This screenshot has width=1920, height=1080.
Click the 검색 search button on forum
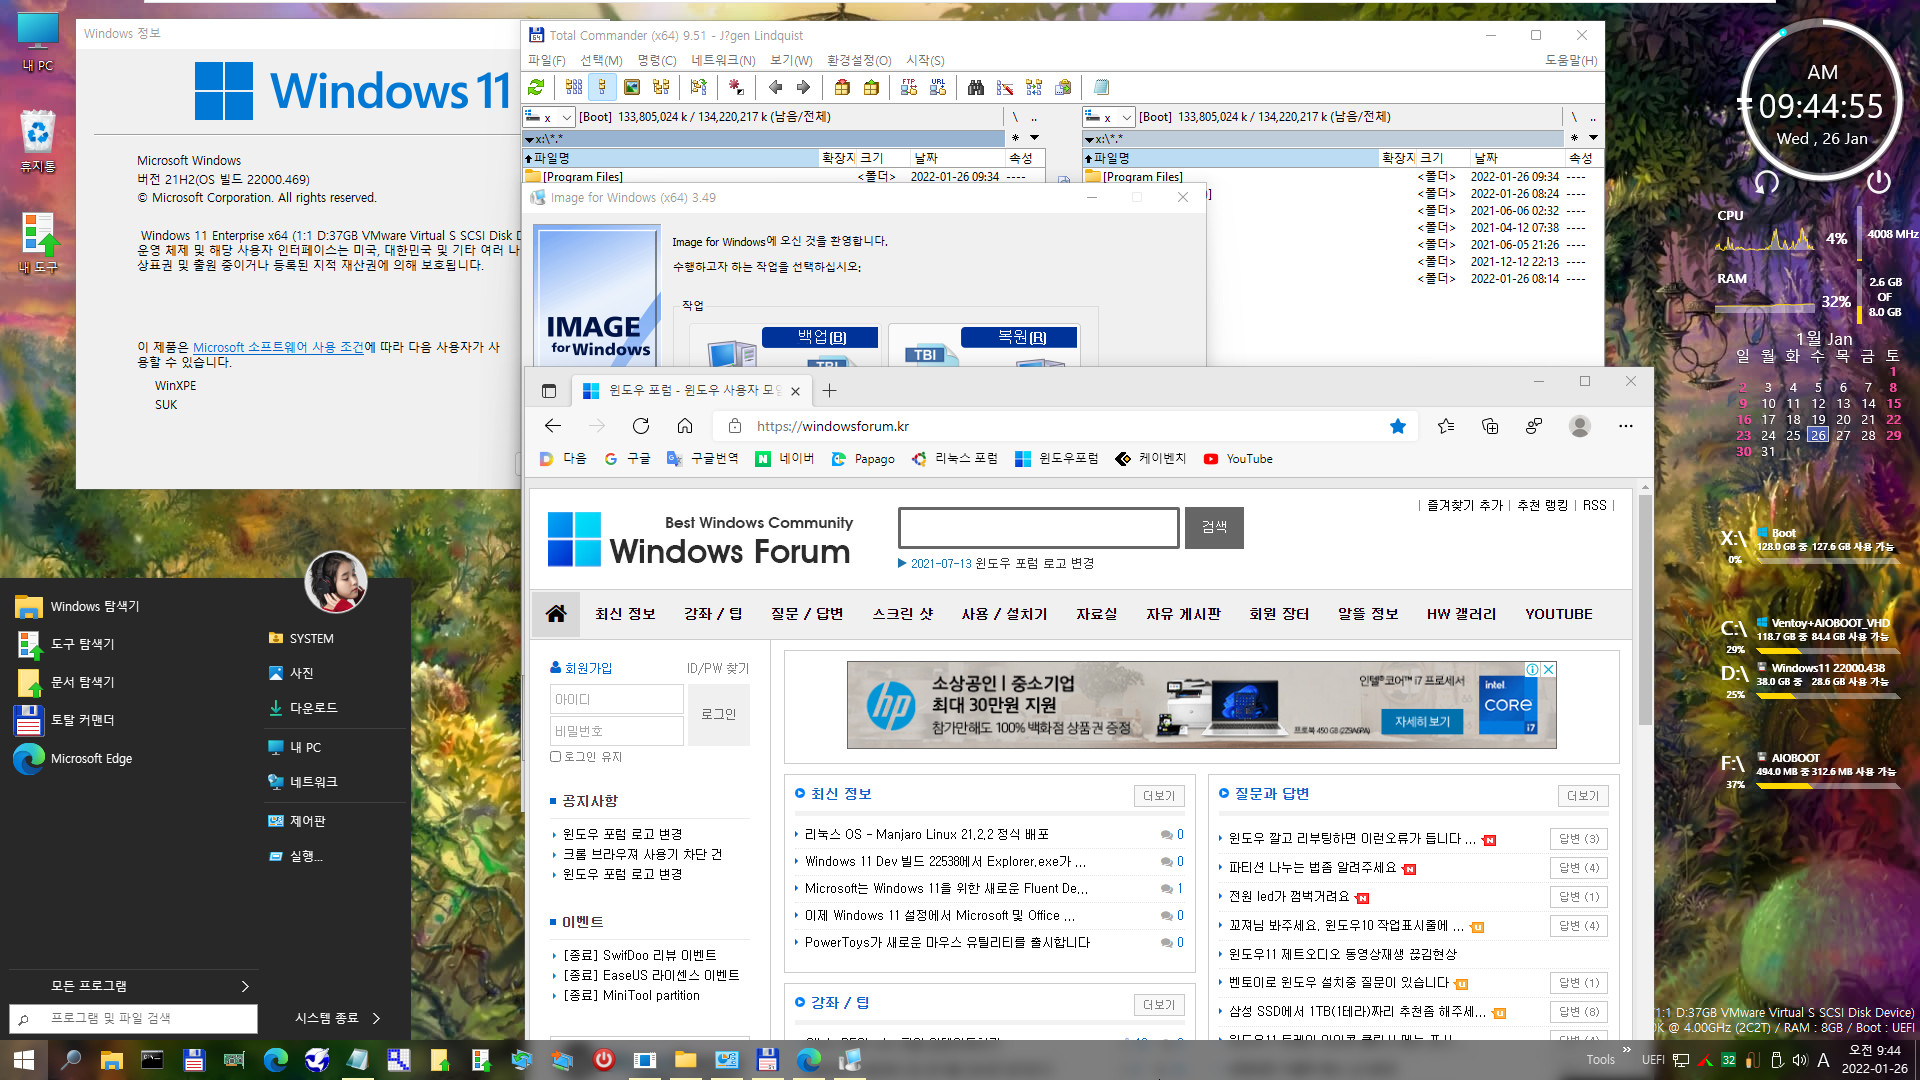(1214, 527)
